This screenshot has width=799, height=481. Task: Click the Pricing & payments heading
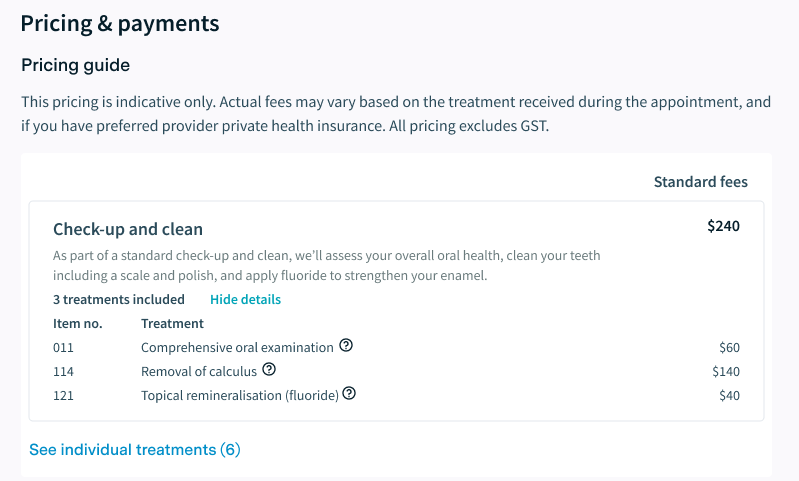pyautogui.click(x=120, y=23)
